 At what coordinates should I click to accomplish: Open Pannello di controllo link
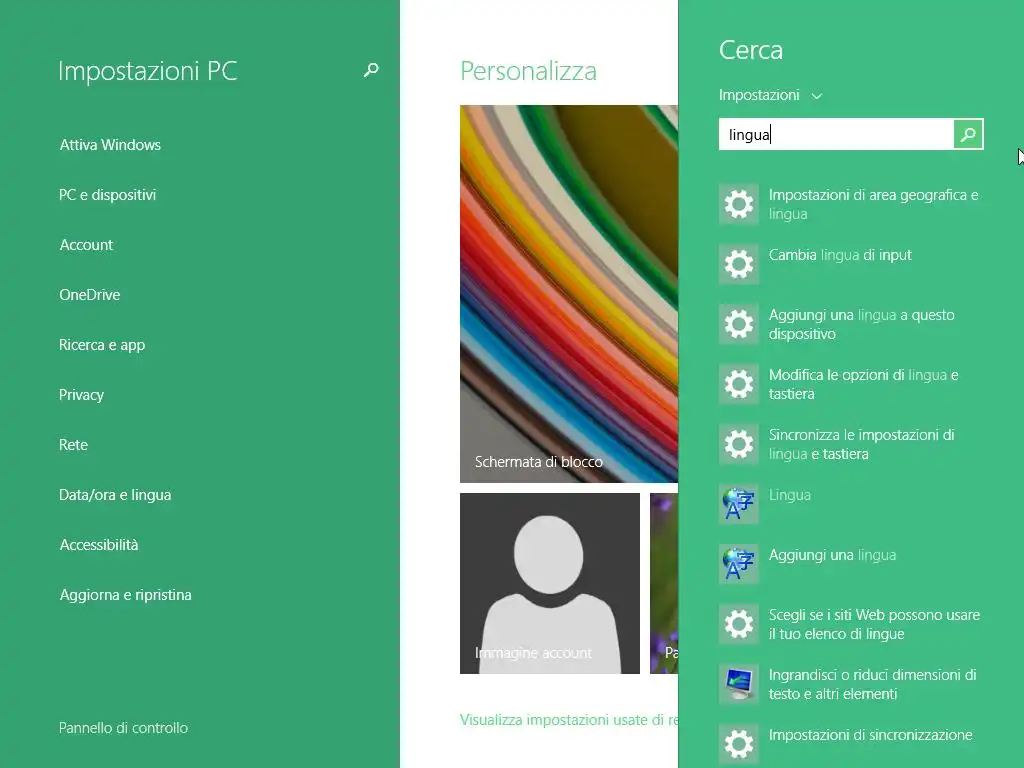tap(123, 728)
